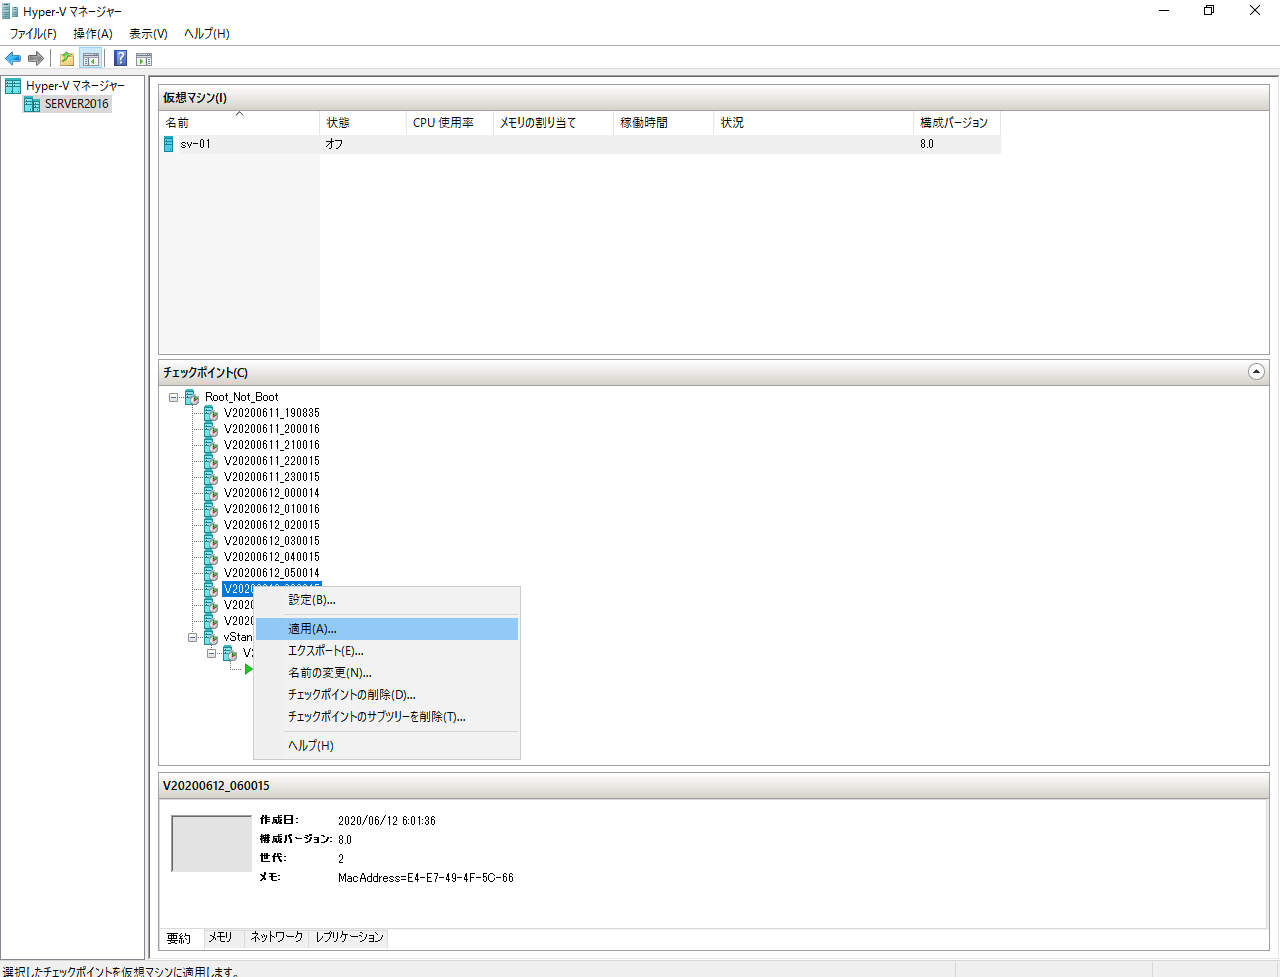Click the sv-01 virtual machine icon
This screenshot has height=977, width=1280.
point(169,144)
